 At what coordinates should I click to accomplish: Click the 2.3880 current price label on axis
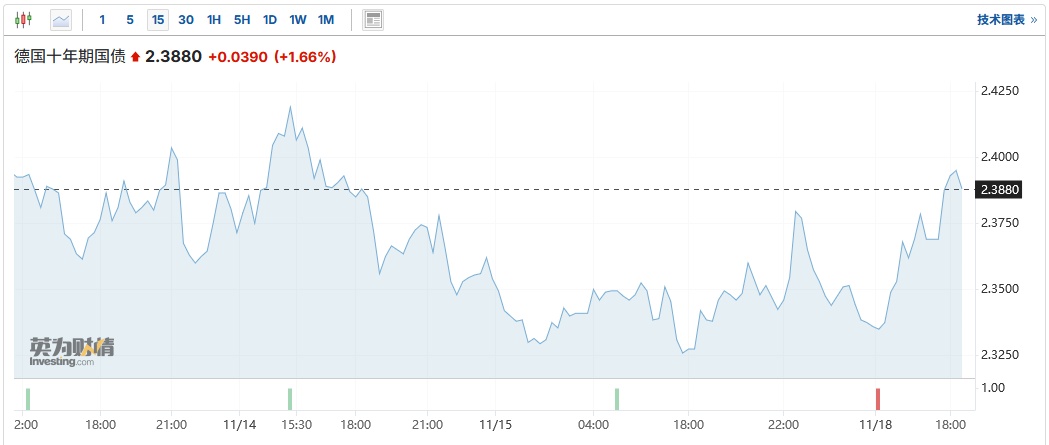point(1000,189)
